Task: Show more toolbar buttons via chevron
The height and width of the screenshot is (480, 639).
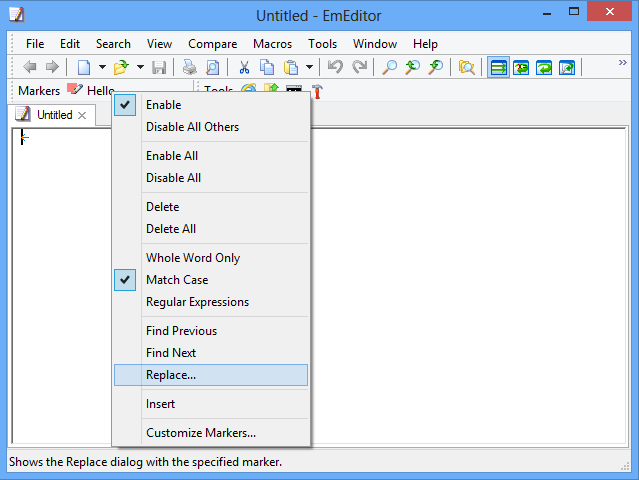Action: (622, 62)
